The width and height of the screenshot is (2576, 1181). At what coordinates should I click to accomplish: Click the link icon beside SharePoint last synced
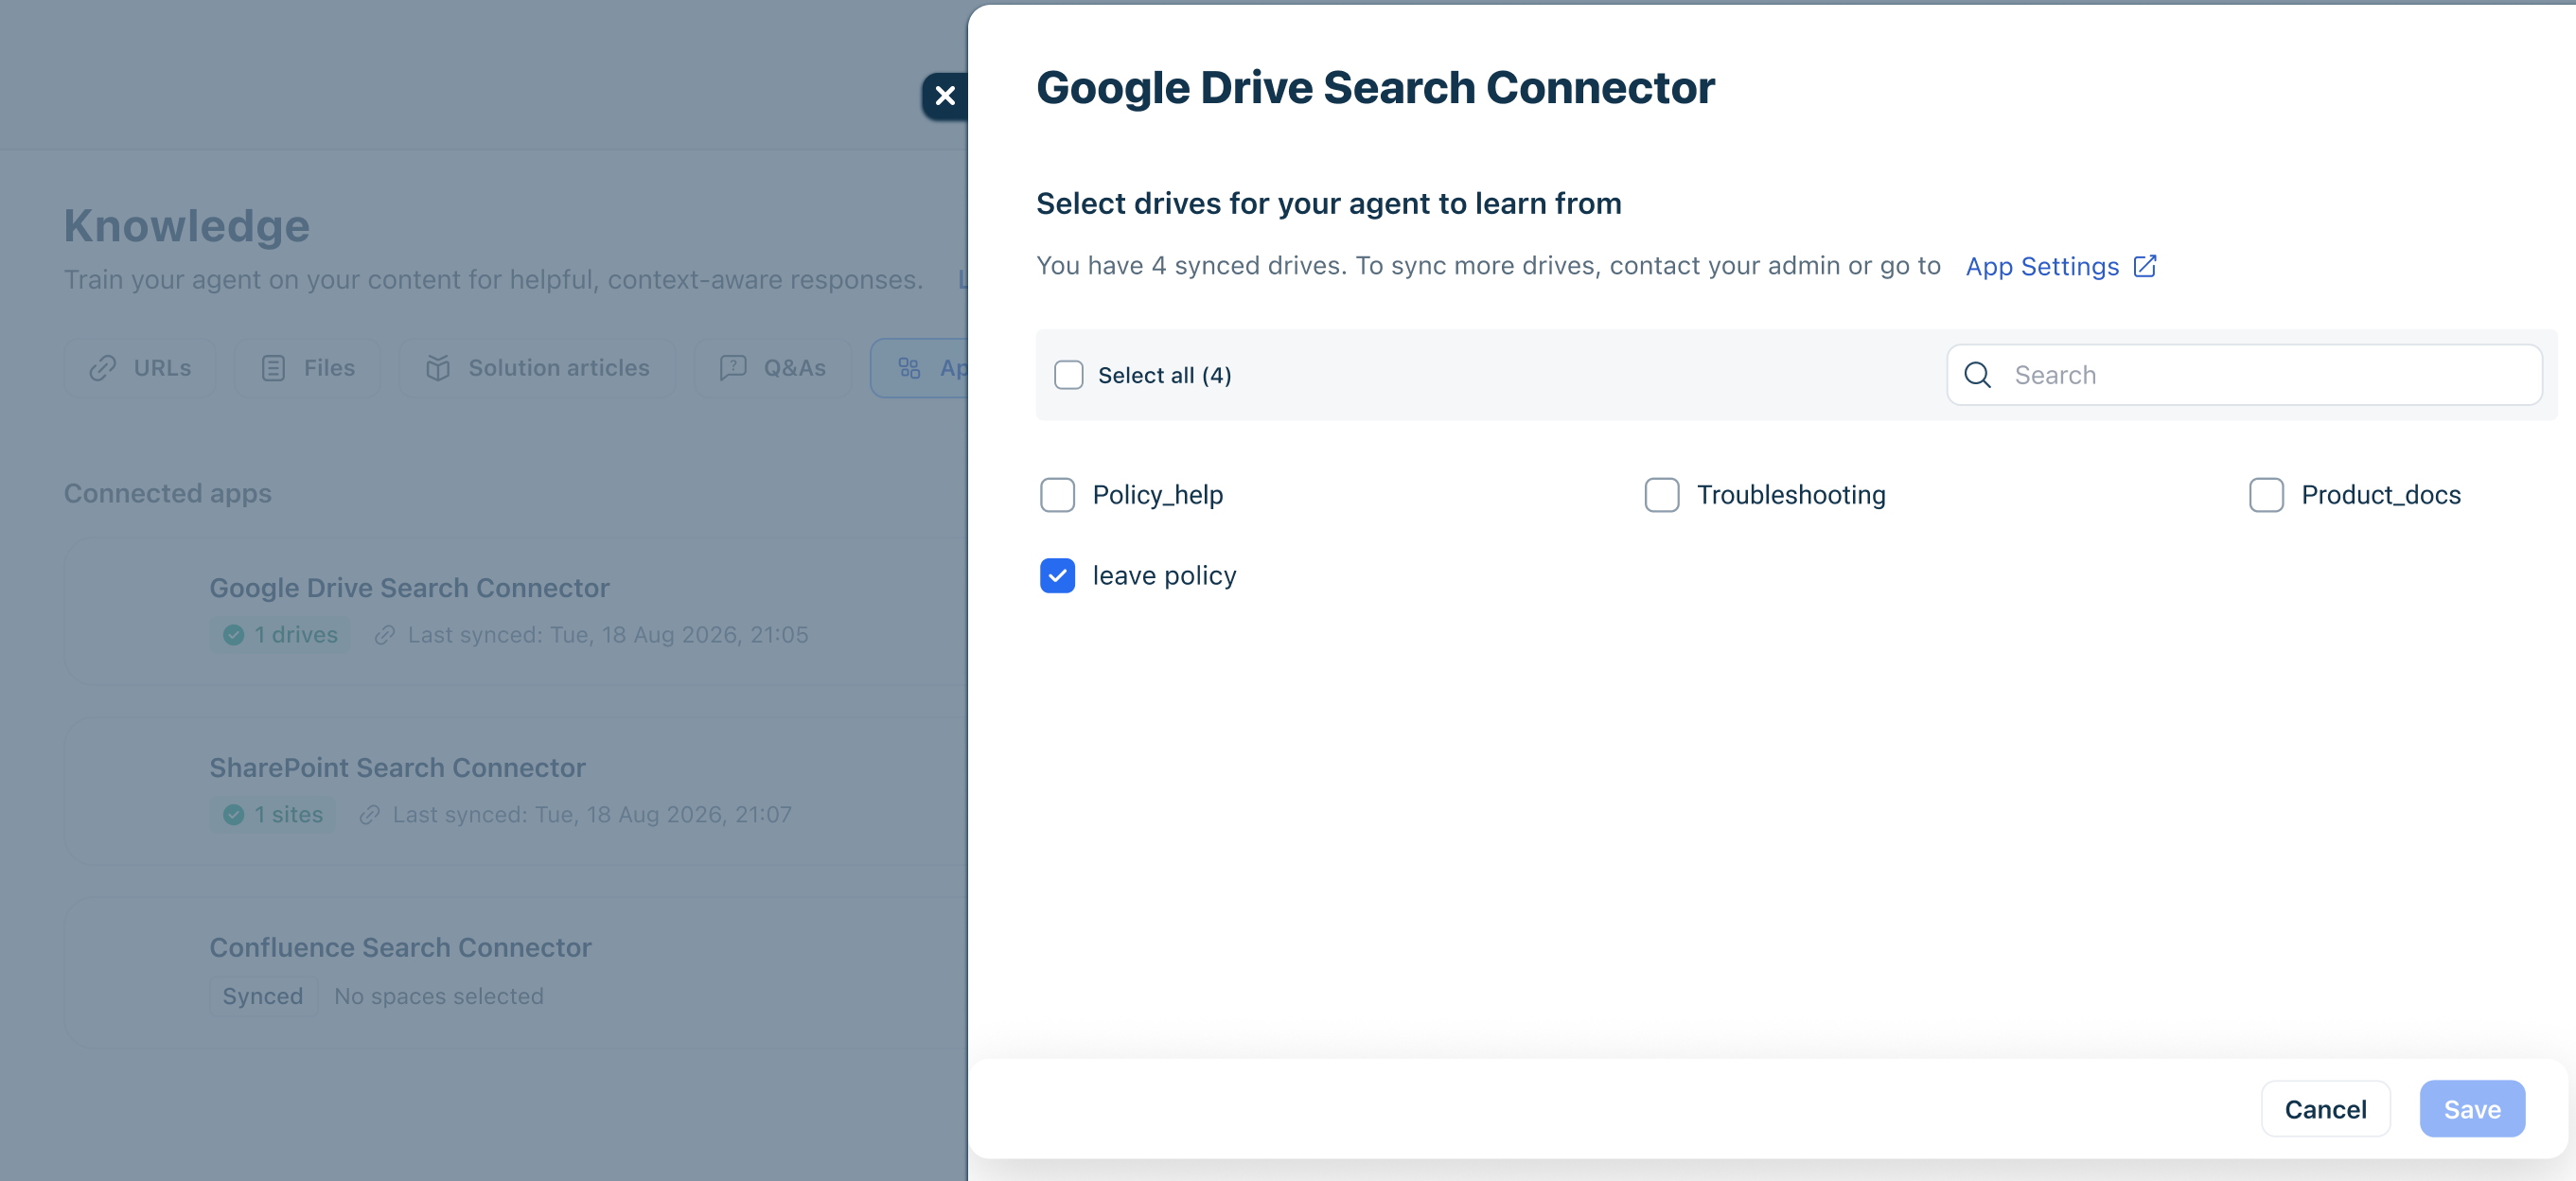(369, 815)
